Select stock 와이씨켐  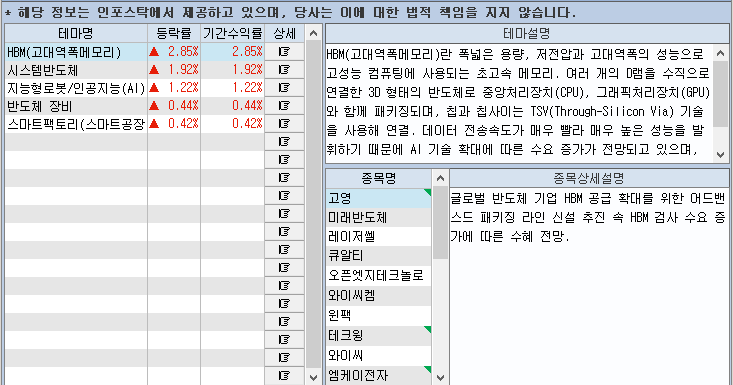click(378, 296)
